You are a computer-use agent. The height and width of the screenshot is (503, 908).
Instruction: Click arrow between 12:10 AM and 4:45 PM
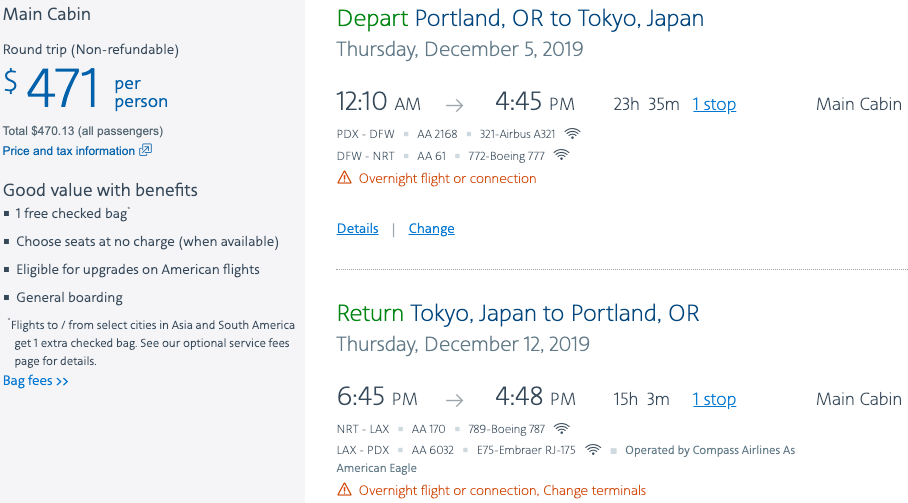click(x=455, y=104)
